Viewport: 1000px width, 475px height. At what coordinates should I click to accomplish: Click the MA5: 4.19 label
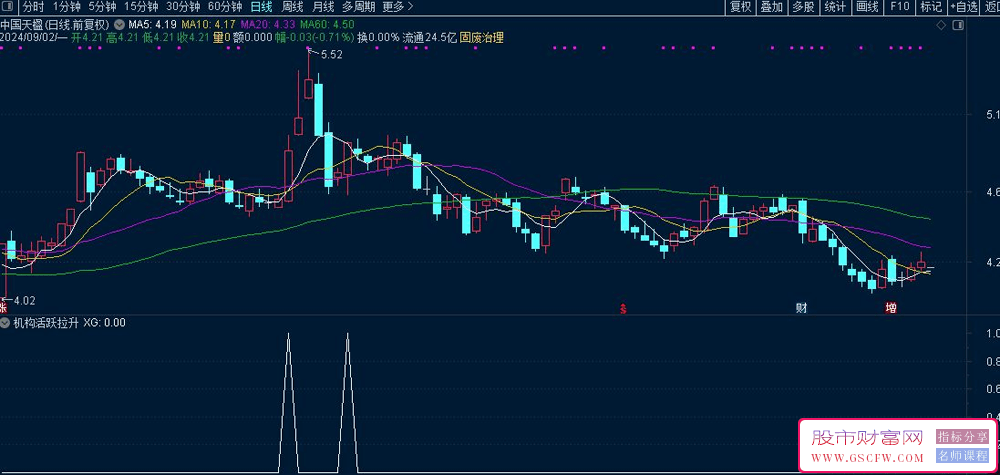point(154,25)
